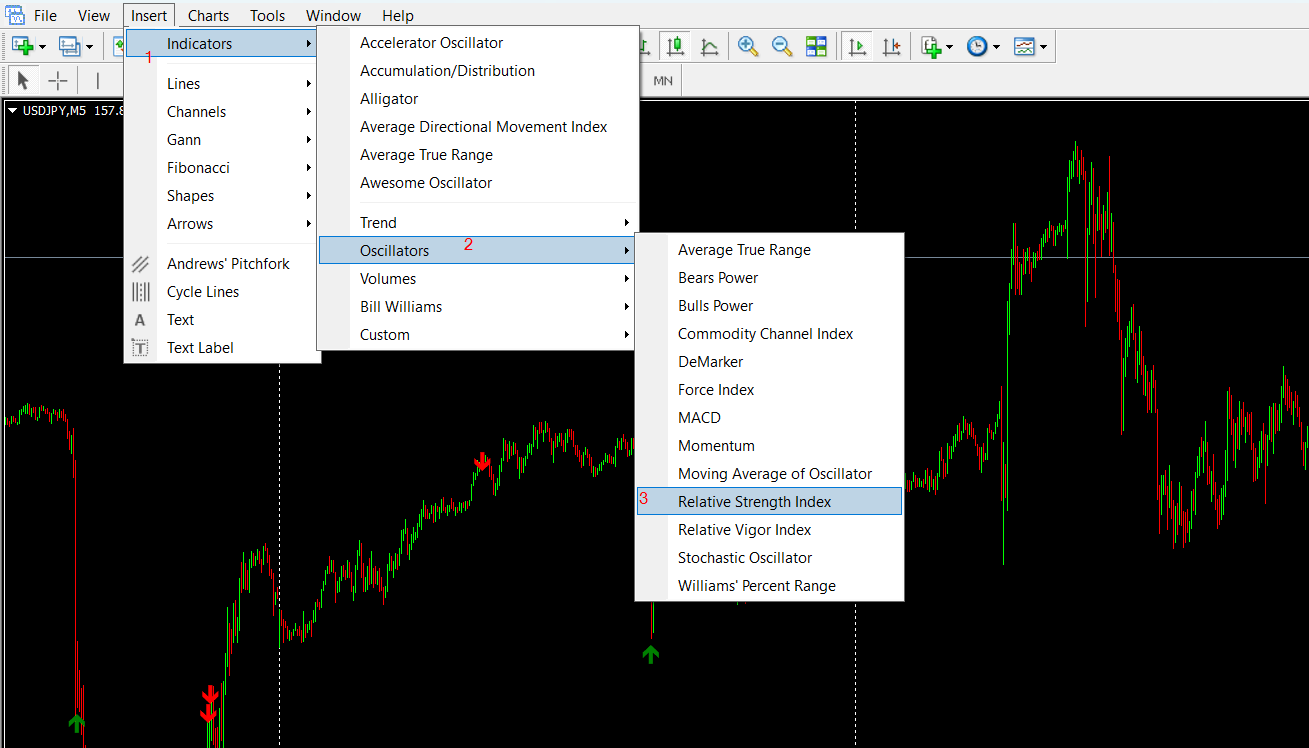Click the Zoom In magnifier icon
Screen dimensions: 1309x748
[748, 46]
